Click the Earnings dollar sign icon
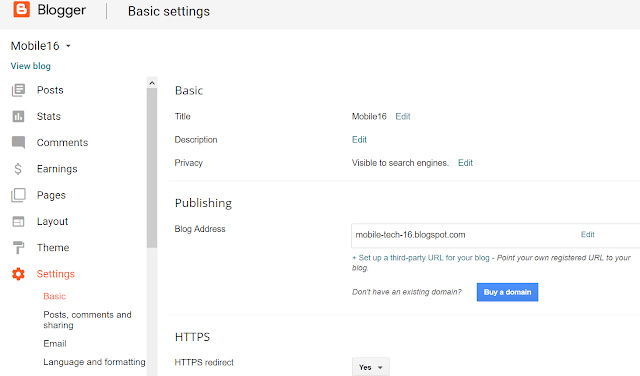This screenshot has height=376, width=640. pyautogui.click(x=18, y=169)
